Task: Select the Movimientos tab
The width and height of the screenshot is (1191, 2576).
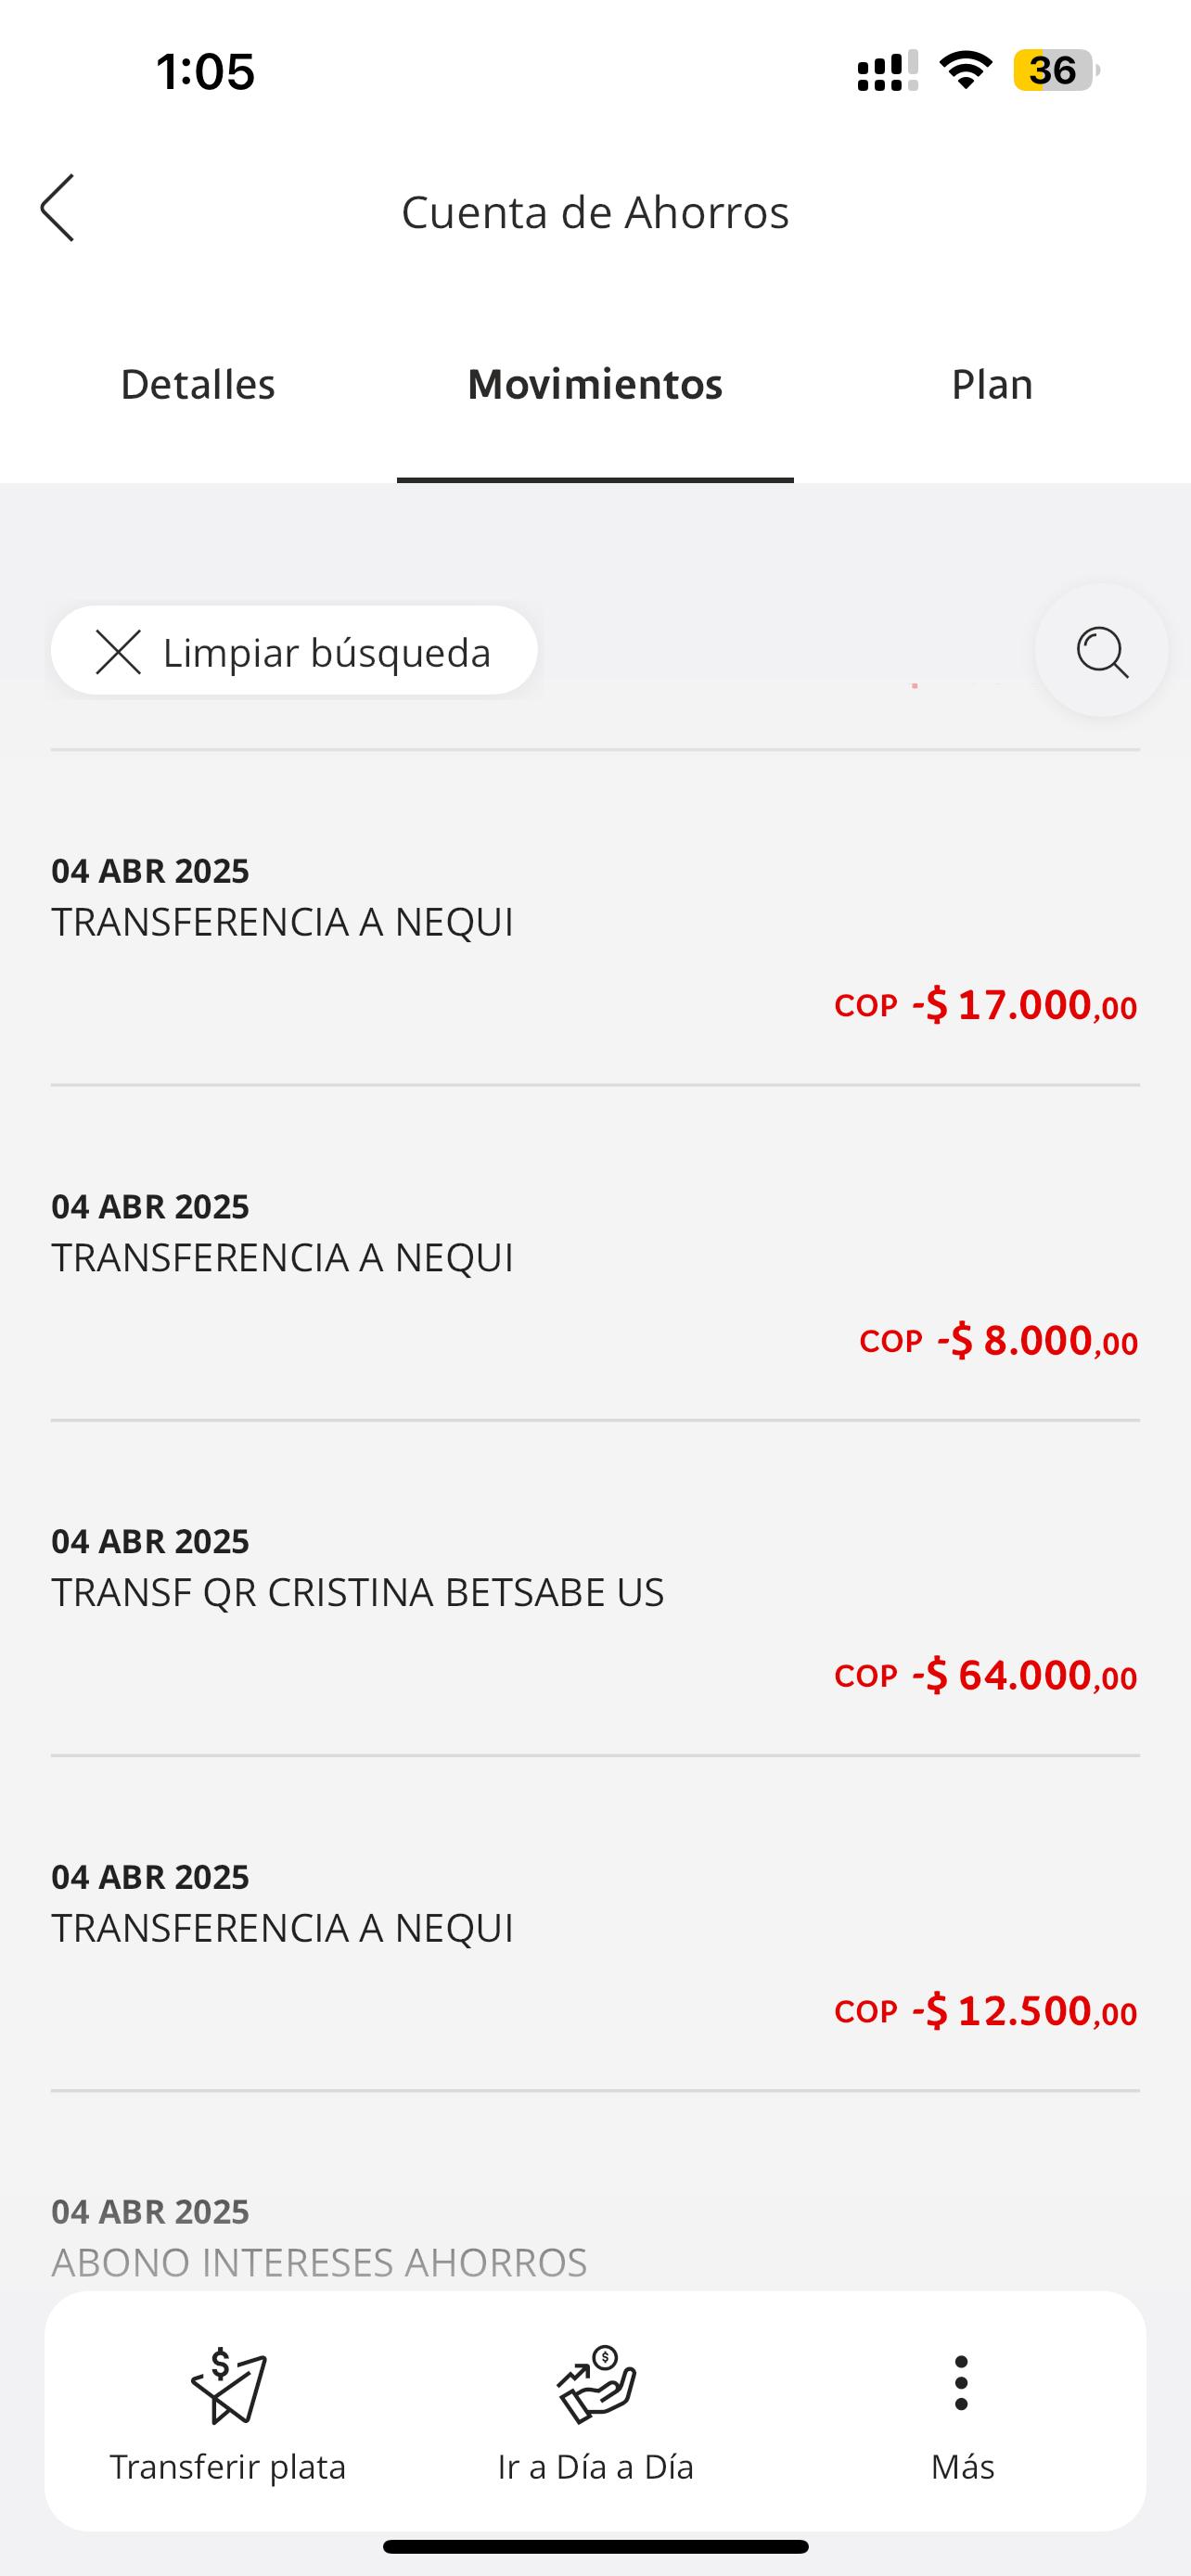Action: pyautogui.click(x=595, y=385)
